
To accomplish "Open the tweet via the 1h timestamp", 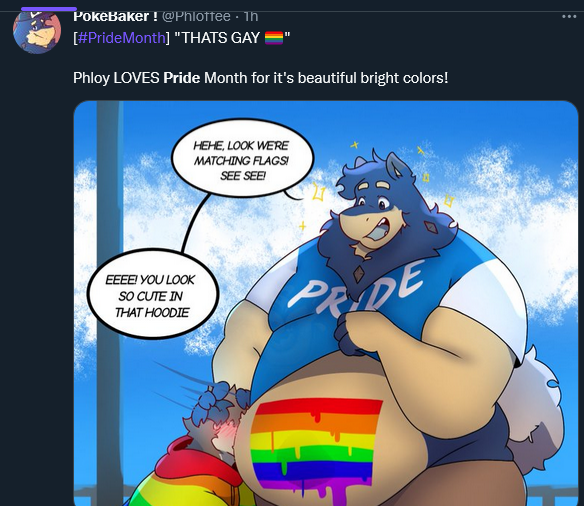I will point(251,16).
